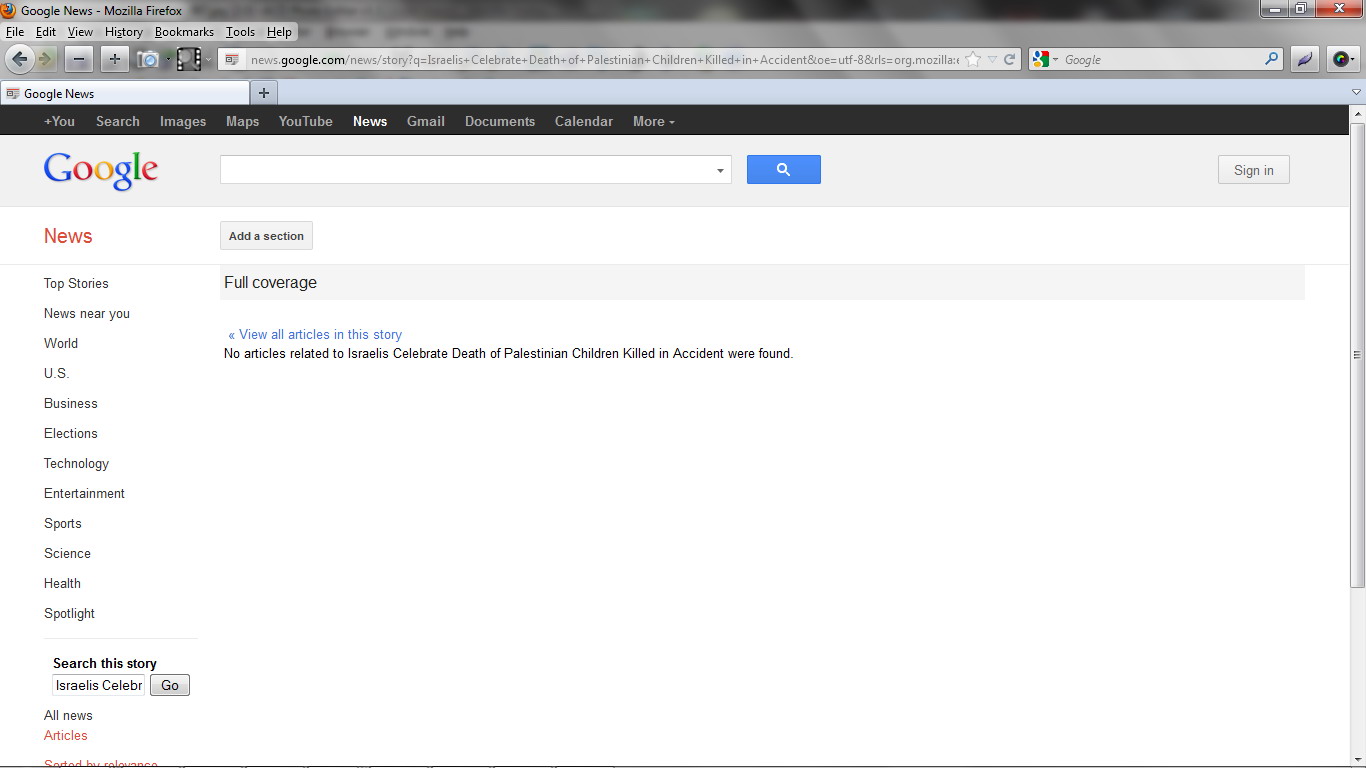Open the History menu
The image size is (1366, 768).
click(124, 32)
